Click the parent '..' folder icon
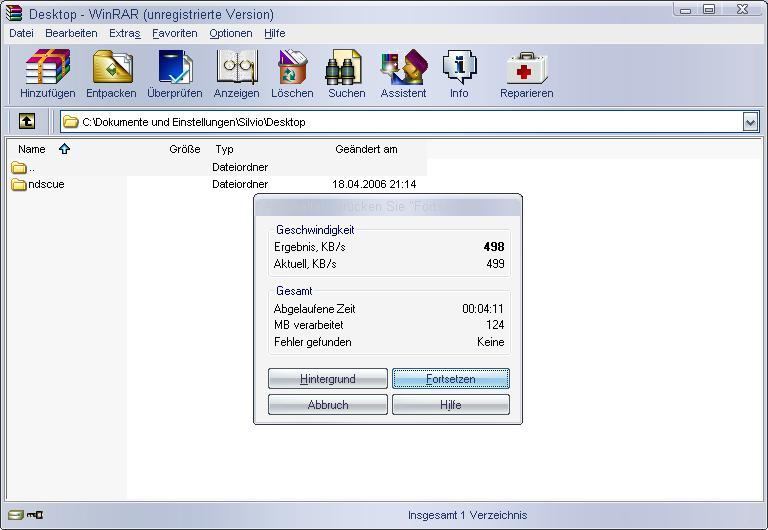Image resolution: width=768 pixels, height=530 pixels. [x=19, y=168]
